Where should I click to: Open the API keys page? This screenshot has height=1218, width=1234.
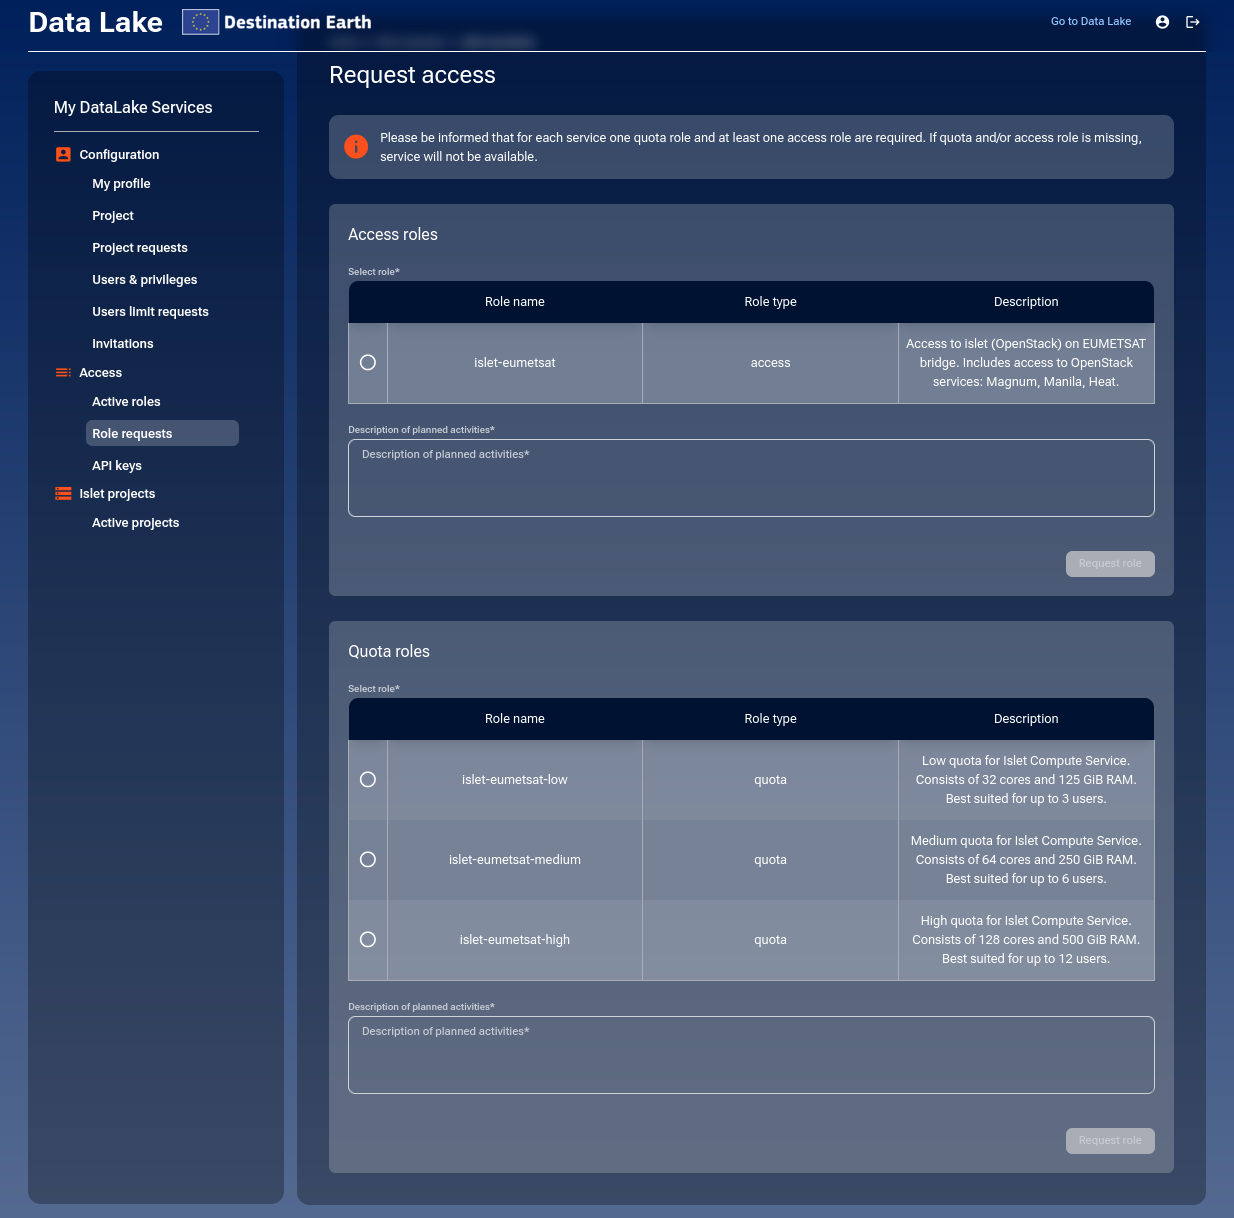pyautogui.click(x=116, y=465)
